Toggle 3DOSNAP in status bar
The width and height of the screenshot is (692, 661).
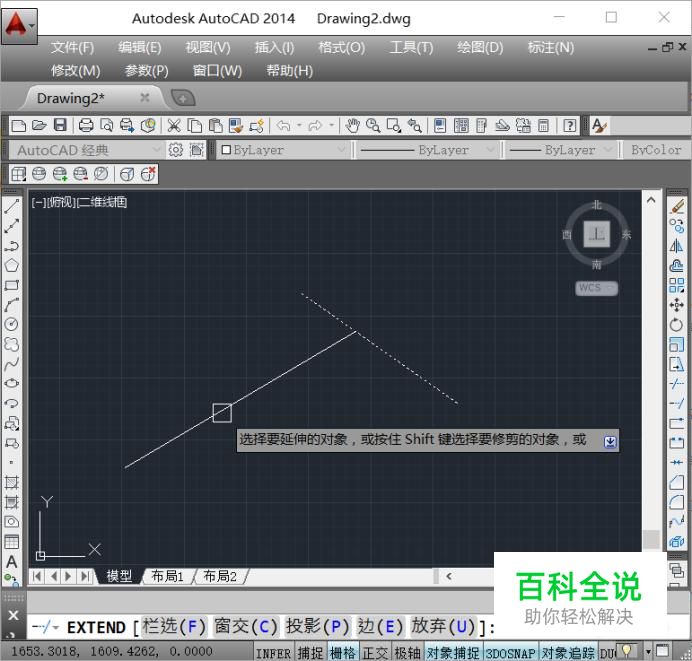511,653
